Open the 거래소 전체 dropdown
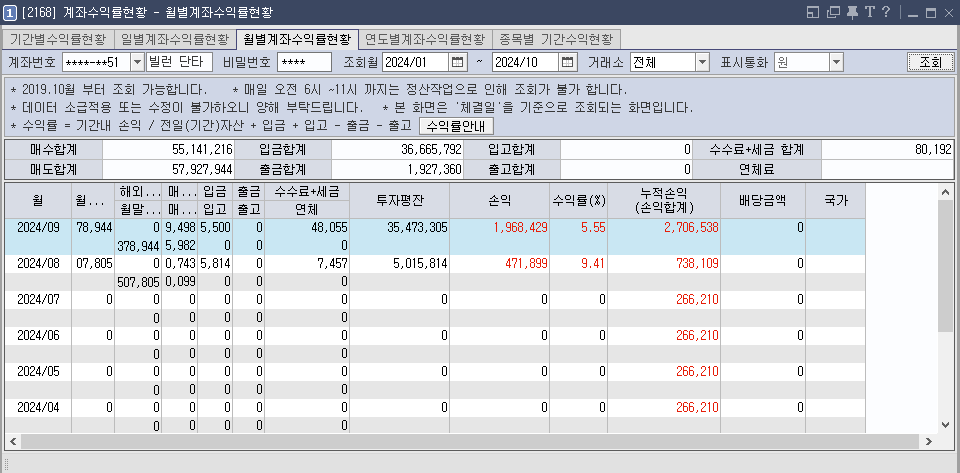 tap(702, 62)
